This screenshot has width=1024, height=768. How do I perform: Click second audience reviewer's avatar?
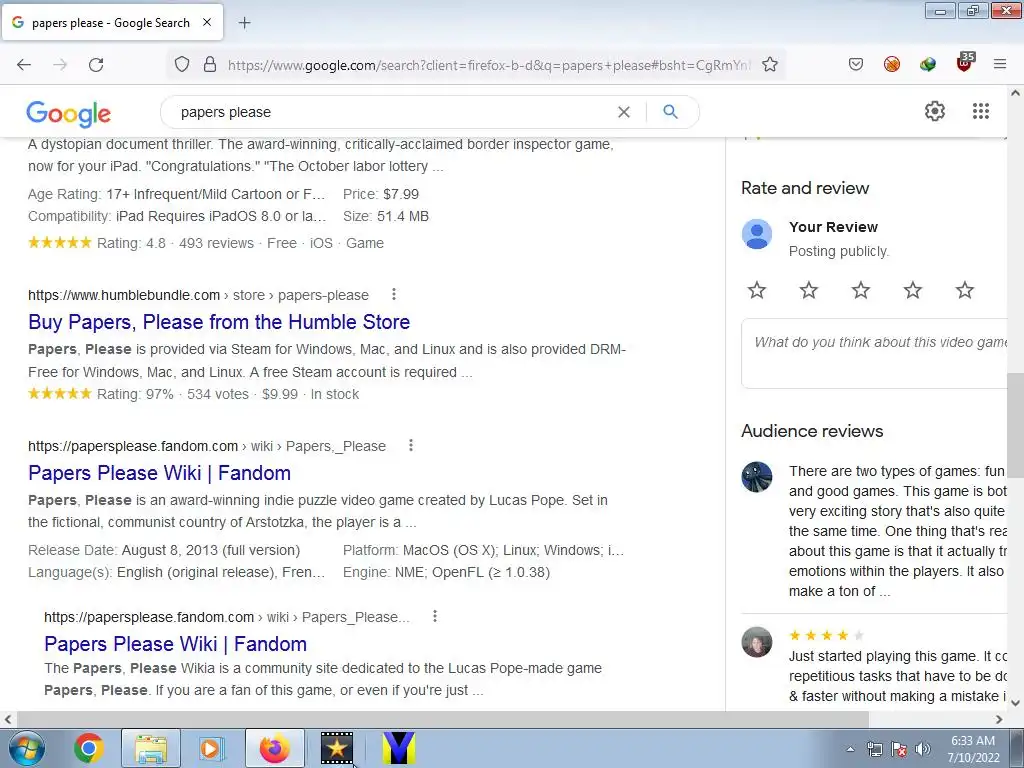click(x=757, y=643)
